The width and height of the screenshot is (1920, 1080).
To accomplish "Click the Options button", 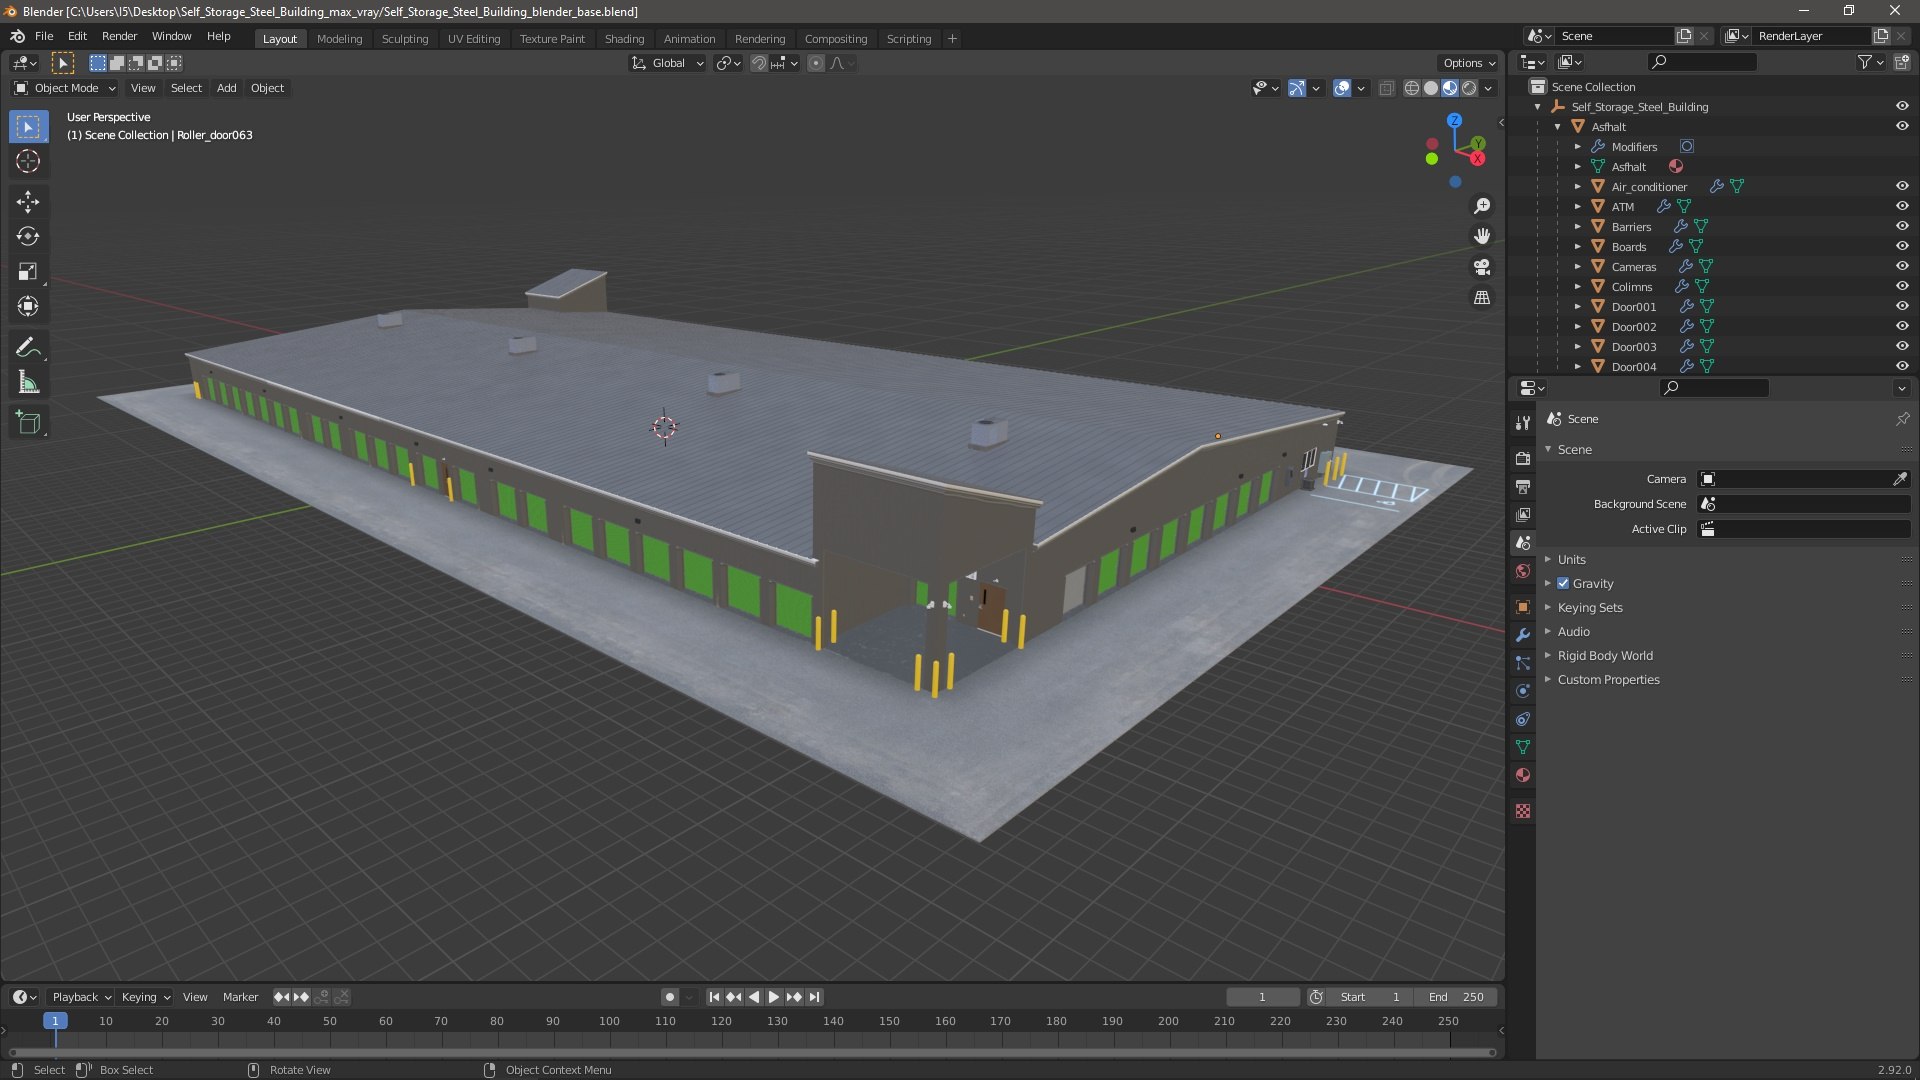I will pos(1468,63).
